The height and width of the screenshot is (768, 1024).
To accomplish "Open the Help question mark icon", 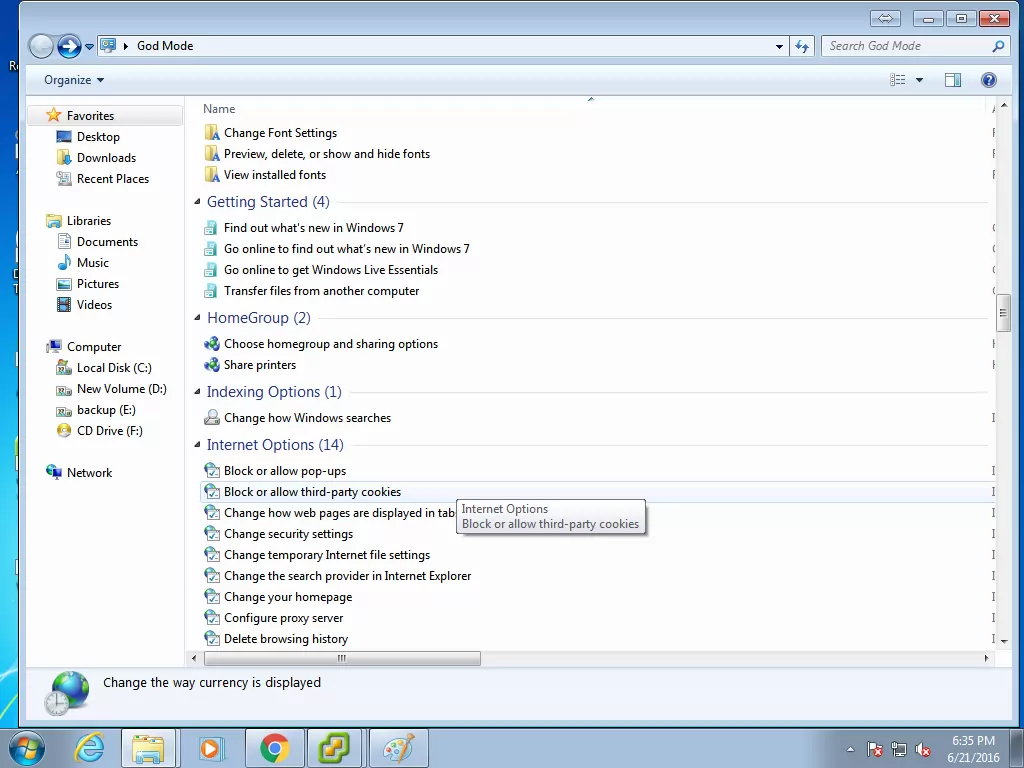I will pos(989,80).
